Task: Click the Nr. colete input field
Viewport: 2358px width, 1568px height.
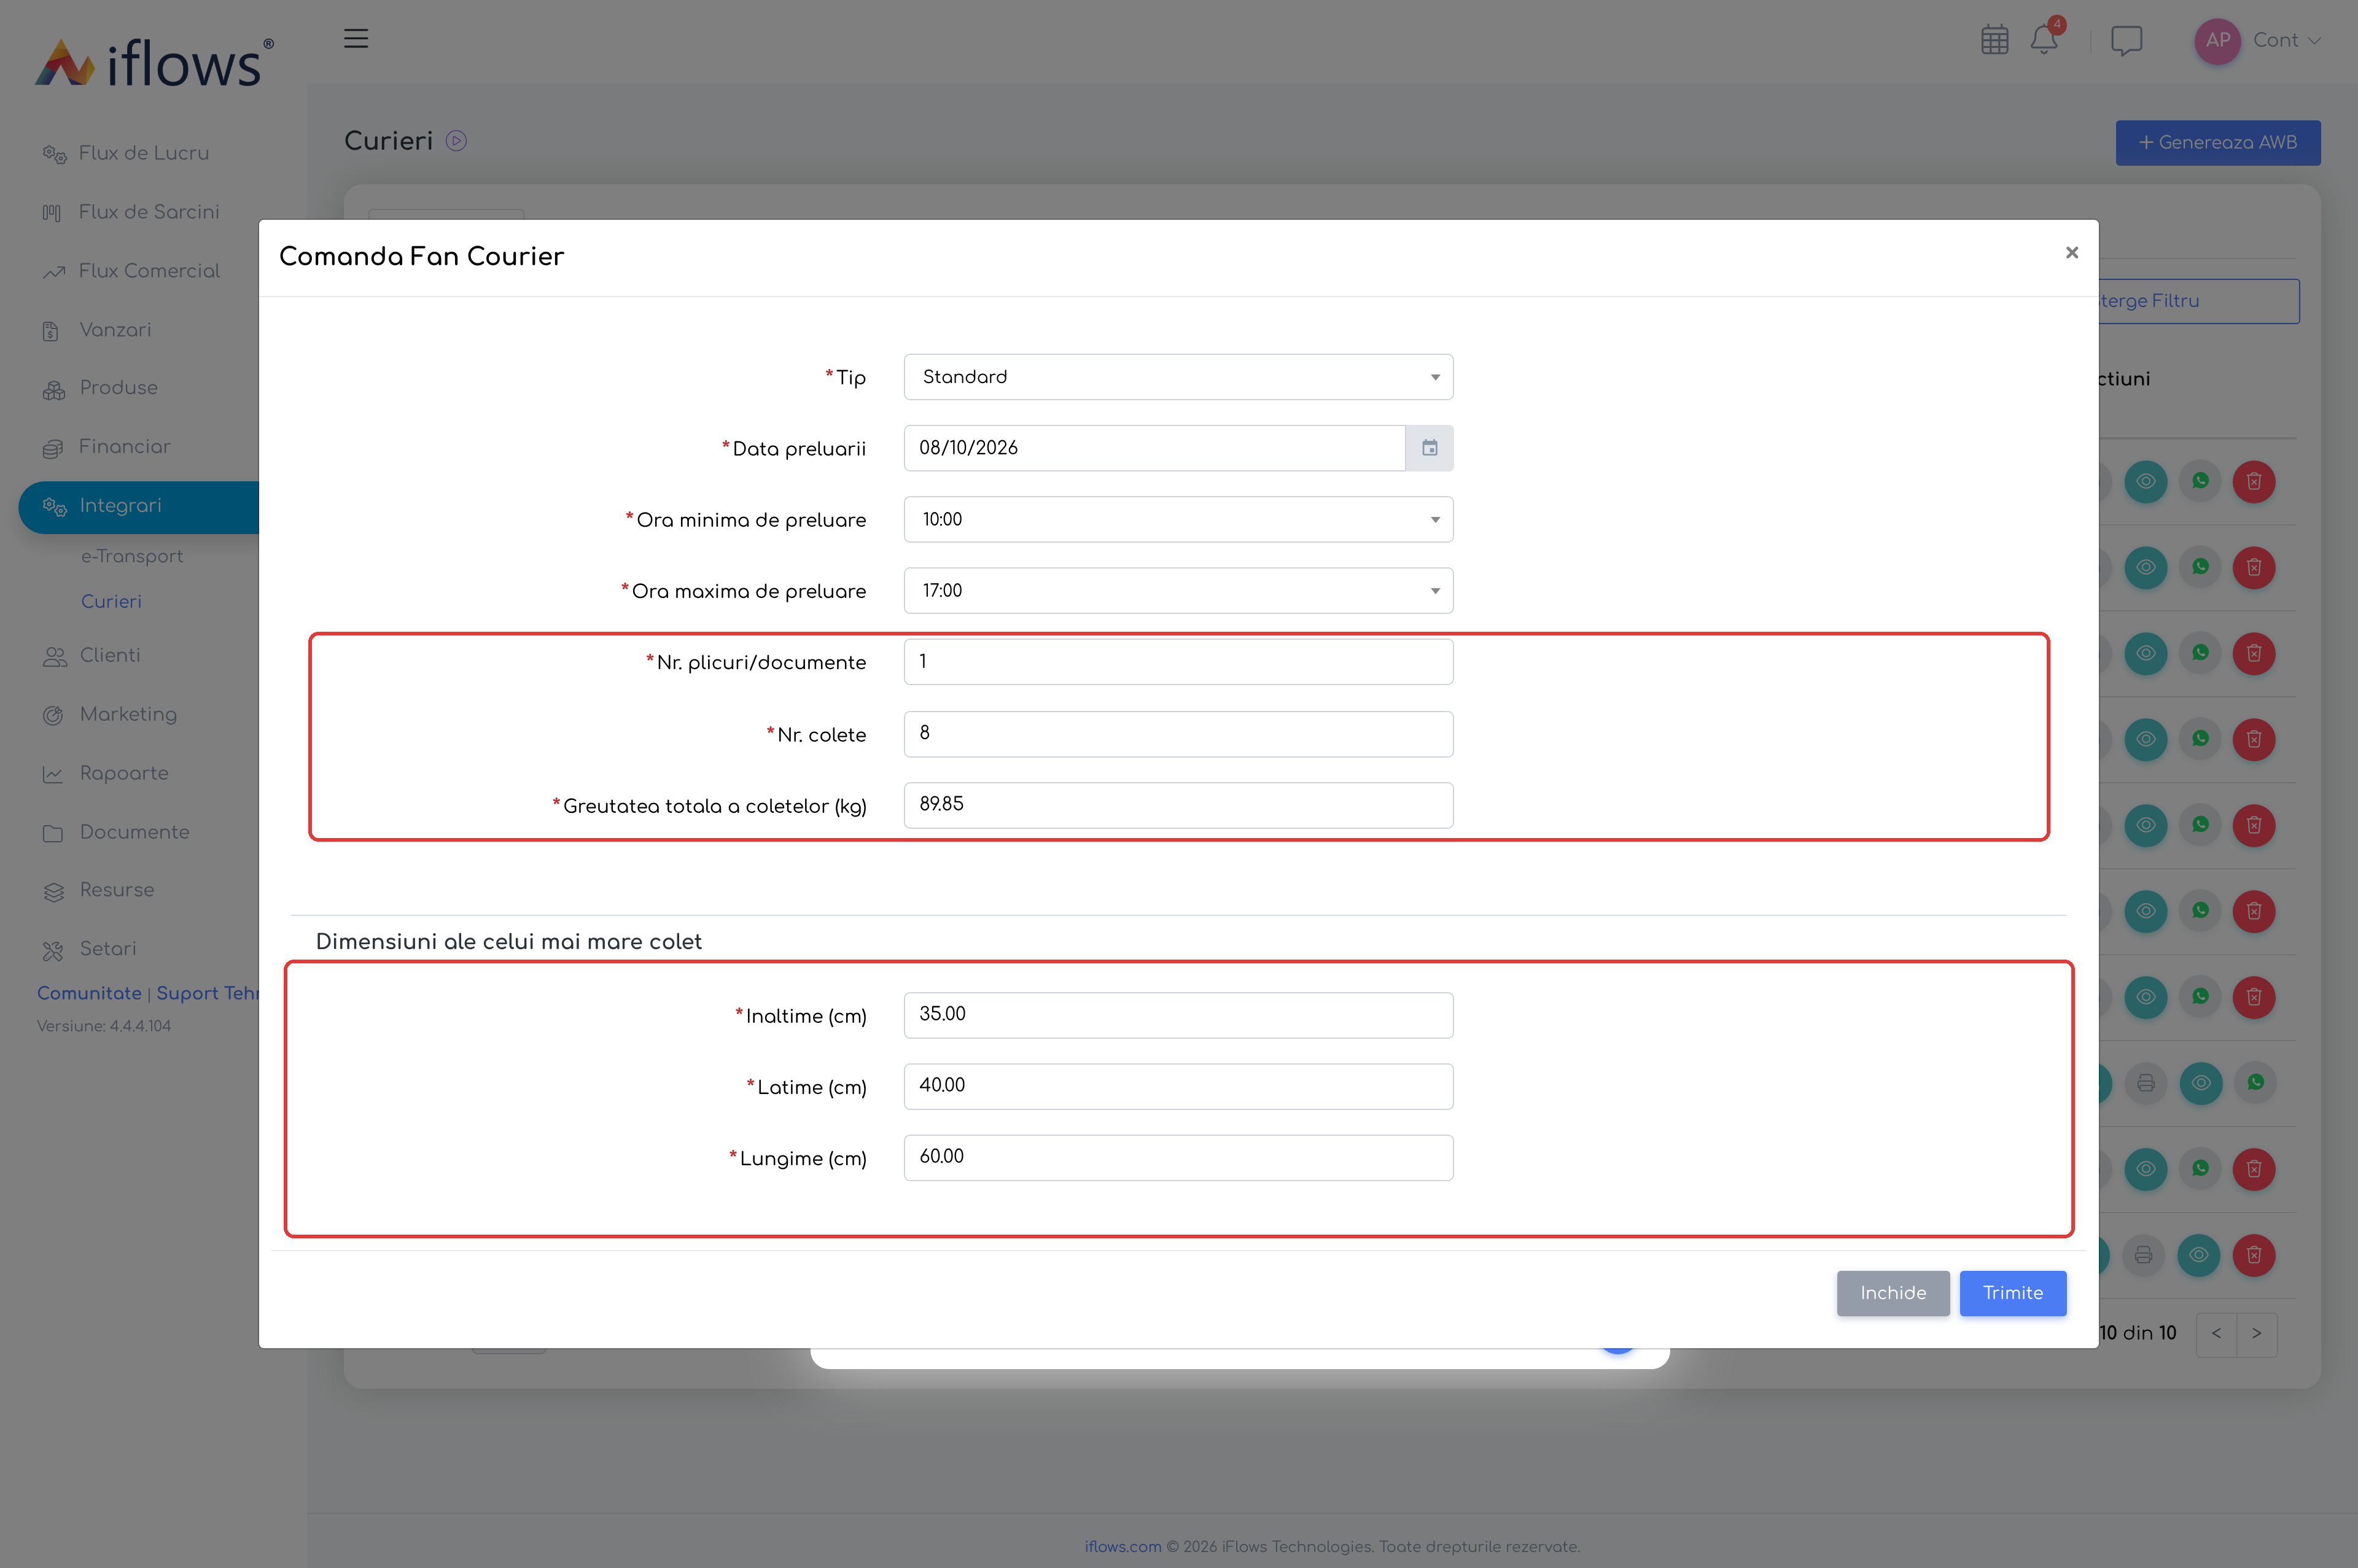Action: (x=1178, y=734)
